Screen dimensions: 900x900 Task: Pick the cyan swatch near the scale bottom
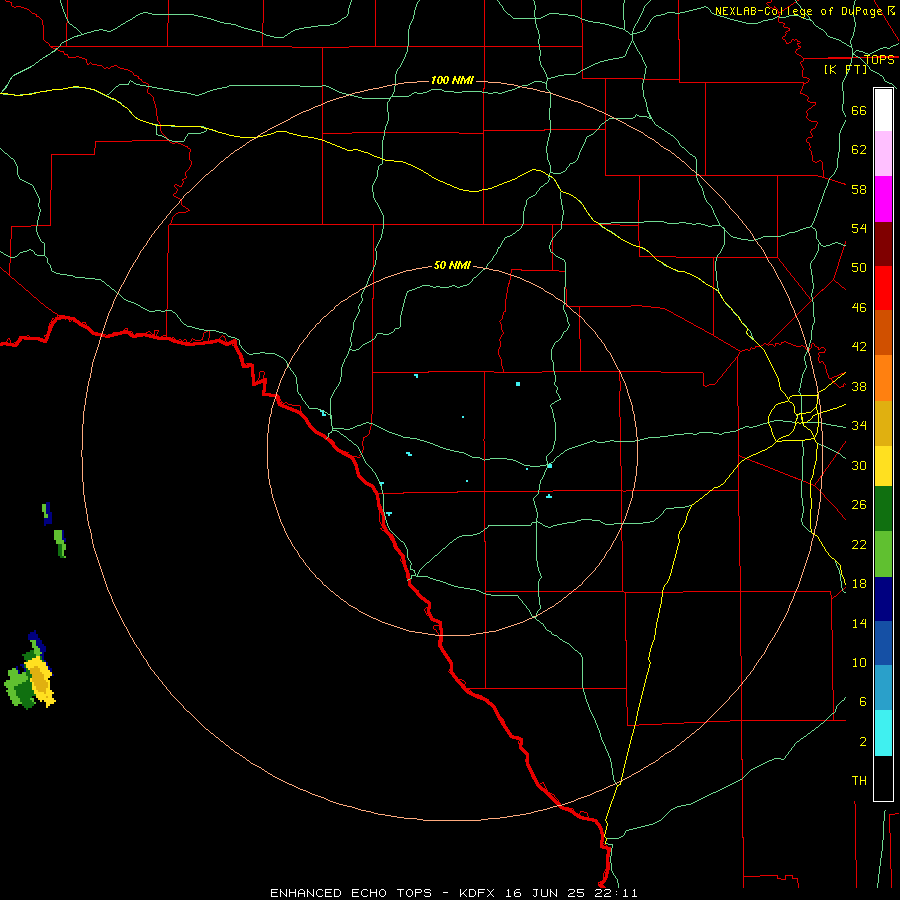(x=883, y=733)
